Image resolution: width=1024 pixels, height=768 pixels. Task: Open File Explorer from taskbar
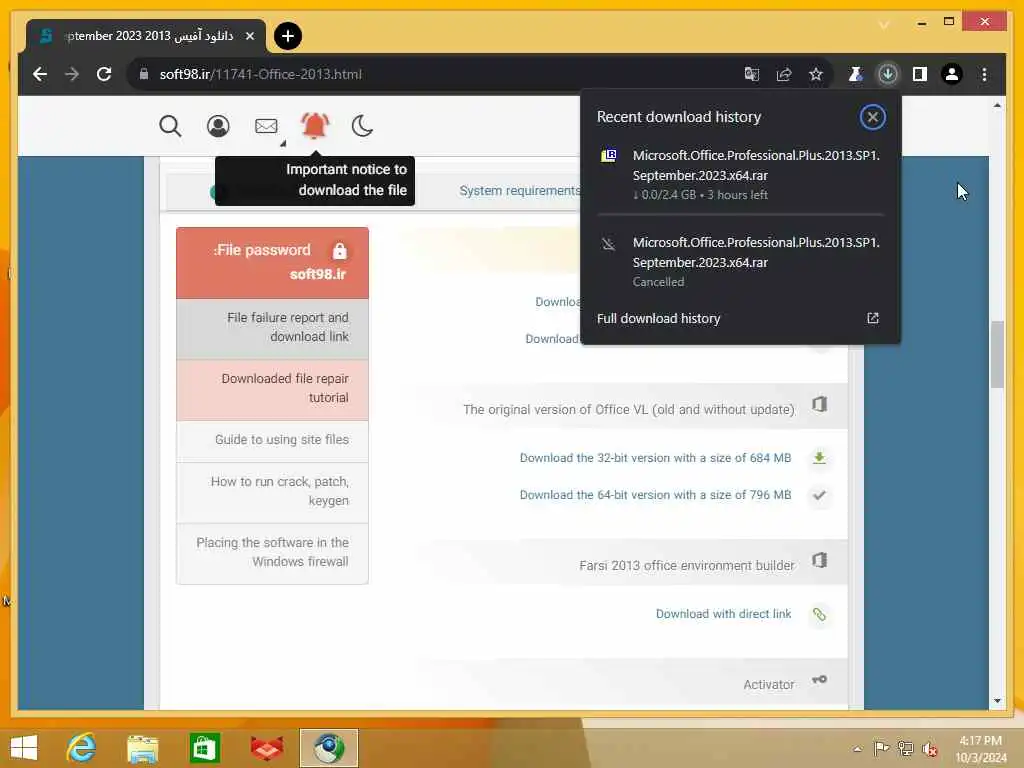coord(142,748)
